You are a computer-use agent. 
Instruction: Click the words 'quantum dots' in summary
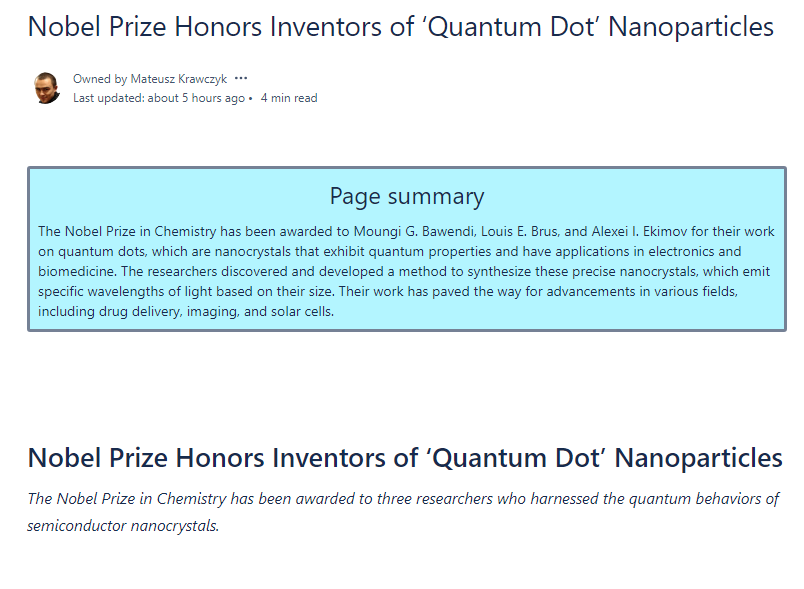tap(102, 252)
